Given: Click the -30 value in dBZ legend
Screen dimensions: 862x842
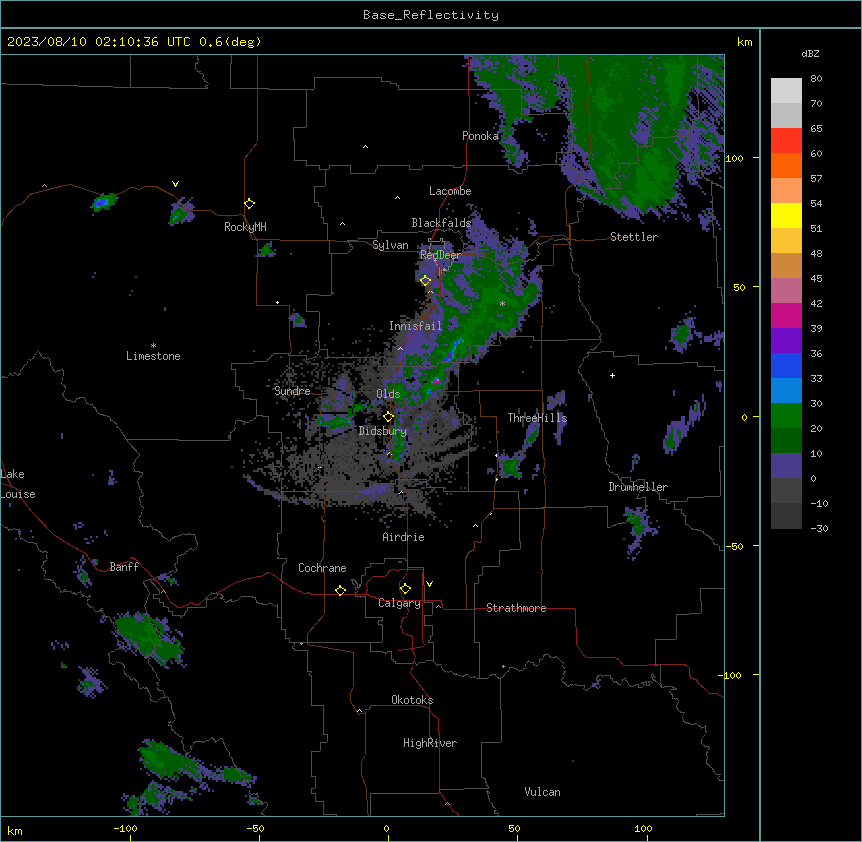Looking at the screenshot, I should click(819, 528).
